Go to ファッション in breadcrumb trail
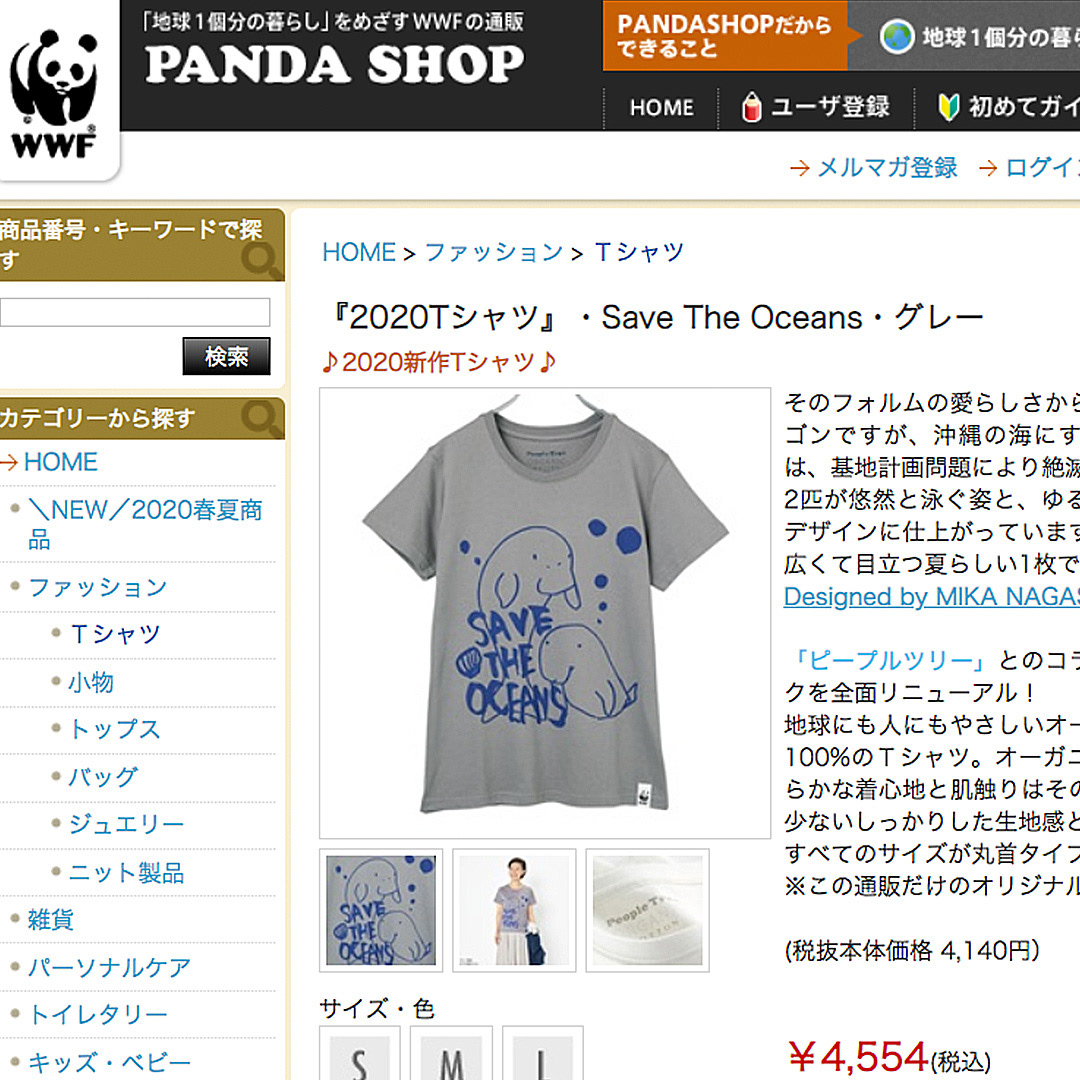The width and height of the screenshot is (1080, 1080). 494,252
